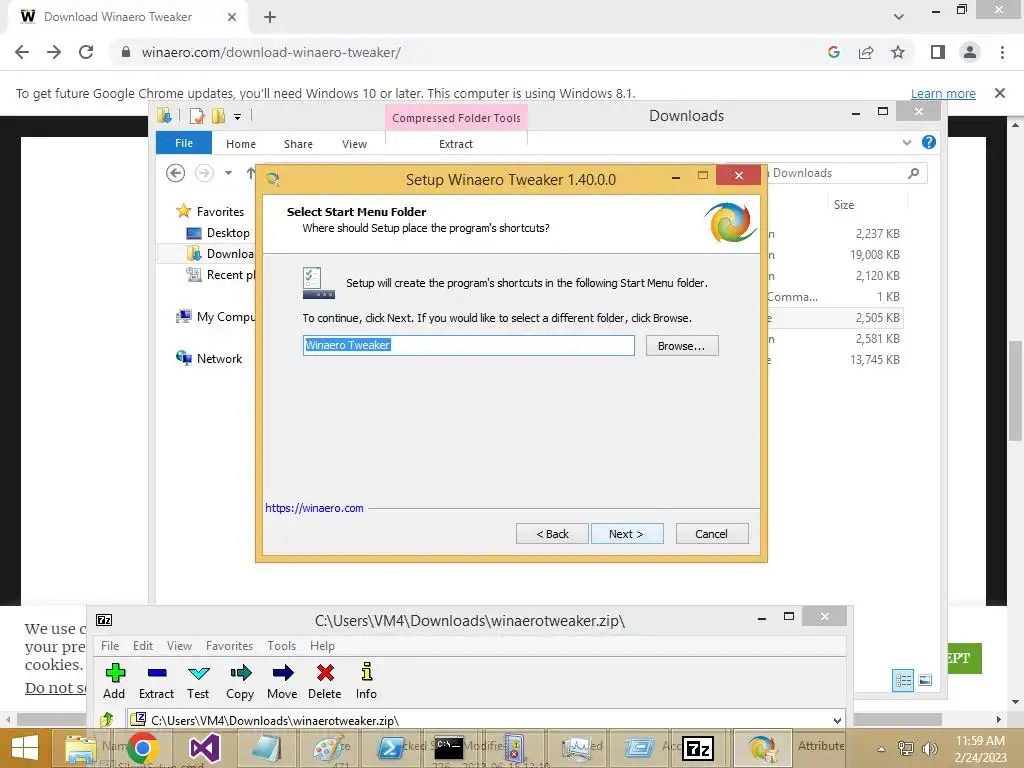
Task: Click Explorer forward navigation arrow
Action: (204, 173)
